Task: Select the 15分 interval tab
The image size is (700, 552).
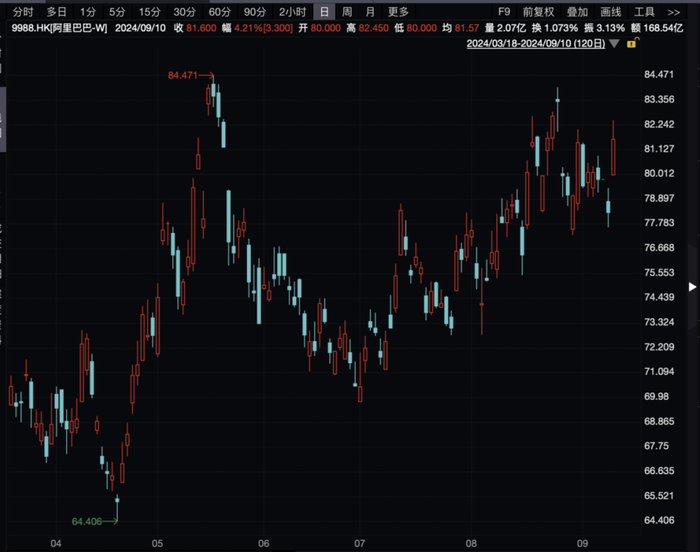Action: (150, 12)
